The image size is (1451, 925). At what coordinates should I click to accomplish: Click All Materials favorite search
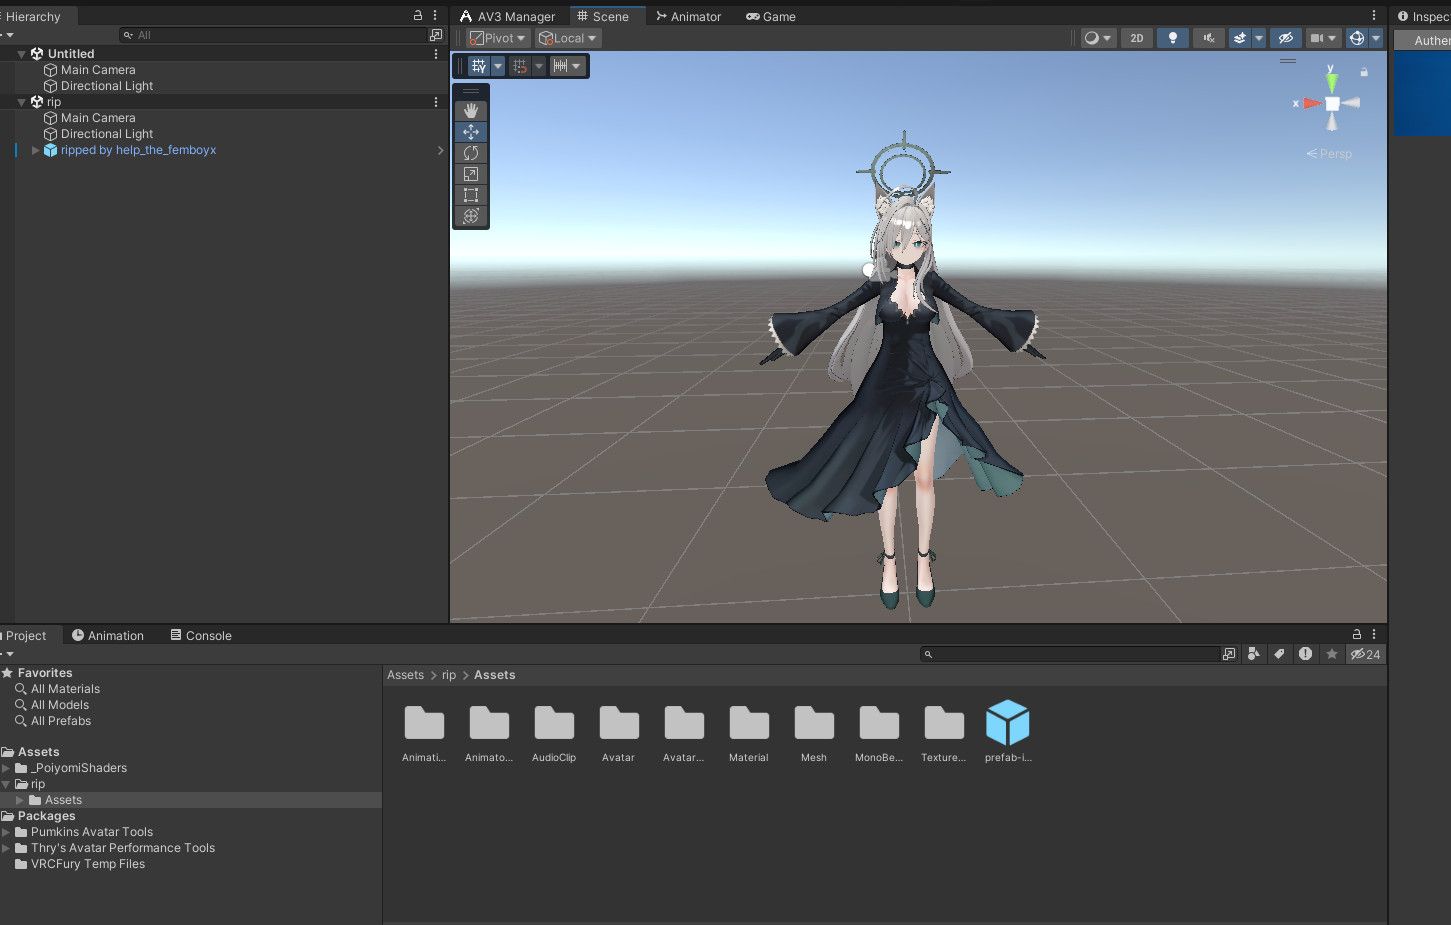65,689
